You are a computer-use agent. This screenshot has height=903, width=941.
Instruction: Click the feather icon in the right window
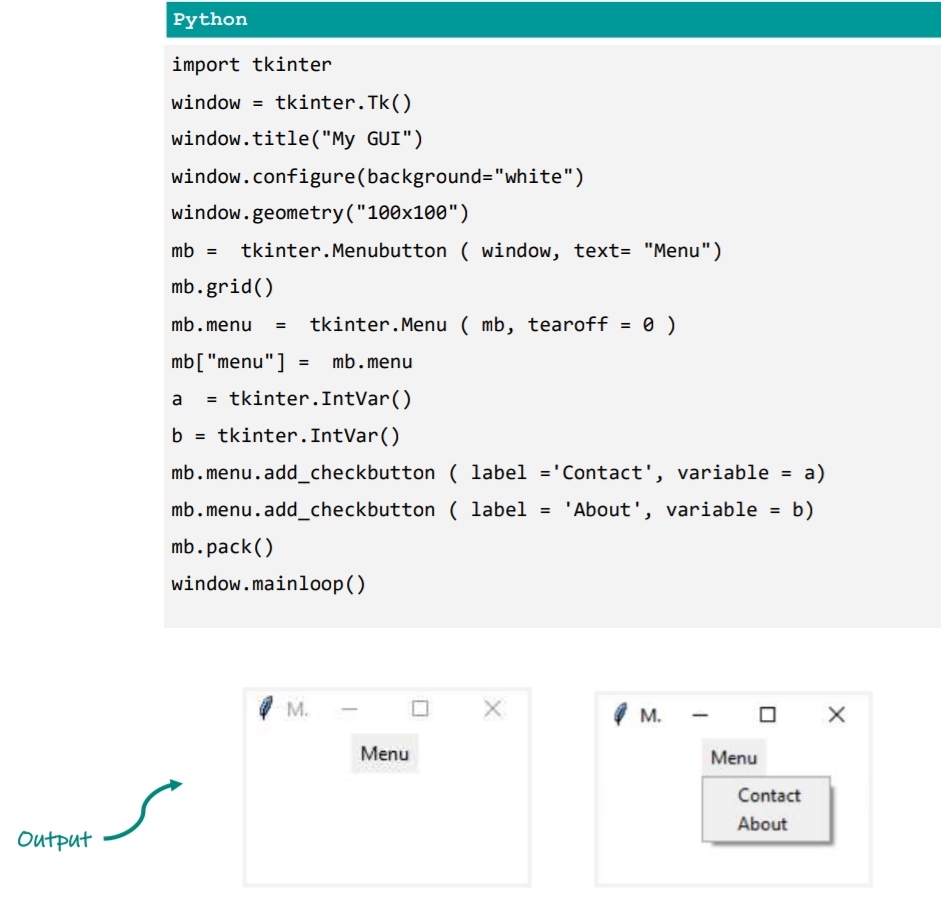620,714
